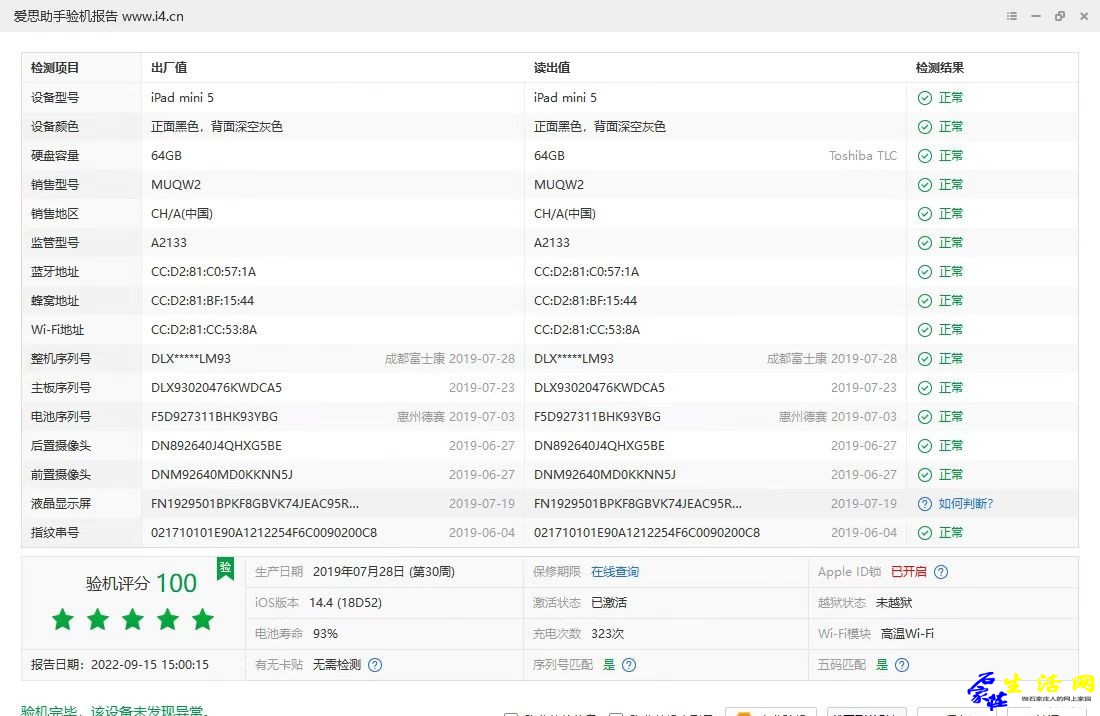Image resolution: width=1100 pixels, height=716 pixels.
Task: Click the activation status 已激活
Action: (609, 602)
